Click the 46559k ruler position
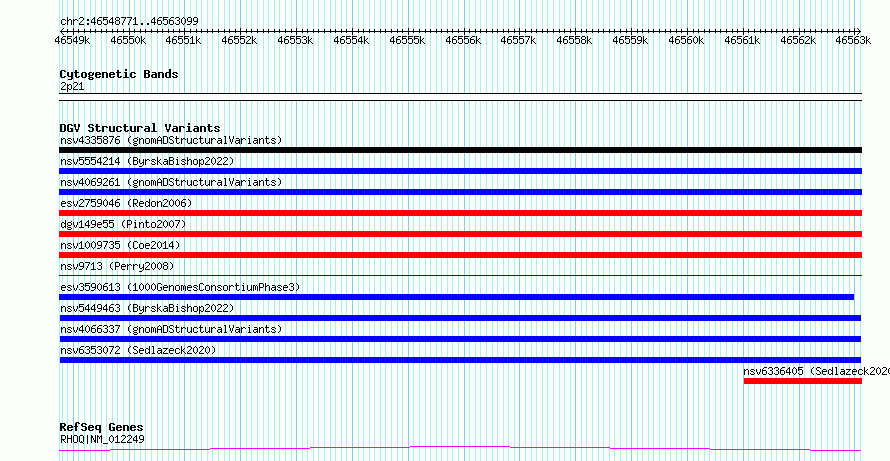This screenshot has height=461, width=890. [630, 40]
